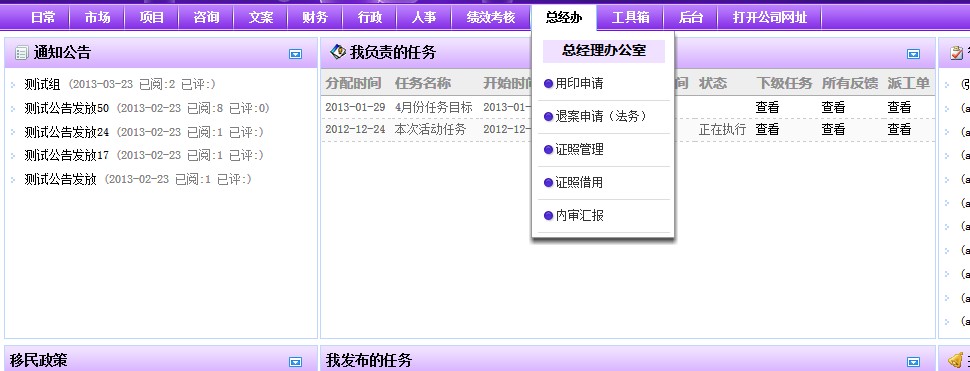Open the 财务 menu tab

(x=315, y=18)
